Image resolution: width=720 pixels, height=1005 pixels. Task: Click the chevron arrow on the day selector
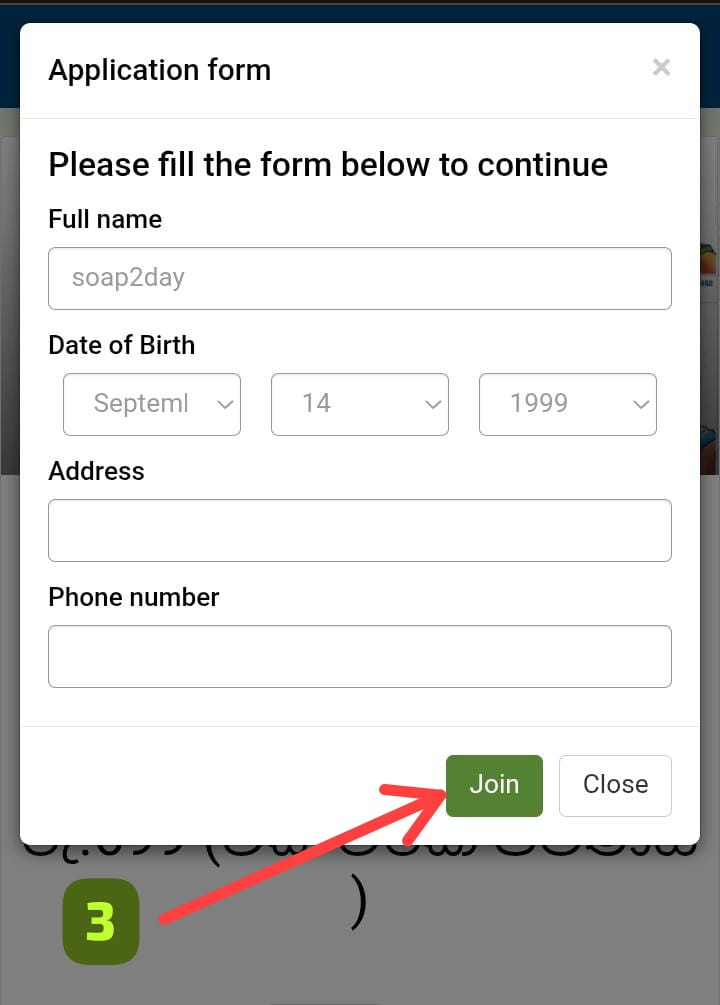tap(433, 405)
